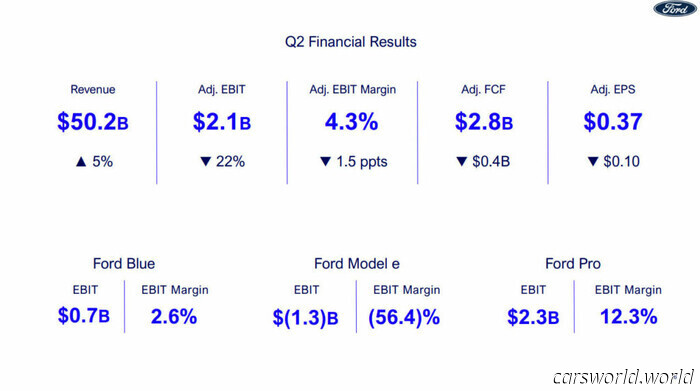This screenshot has height=391, width=700.
Task: Select the Q2 Financial Results title
Action: (351, 42)
